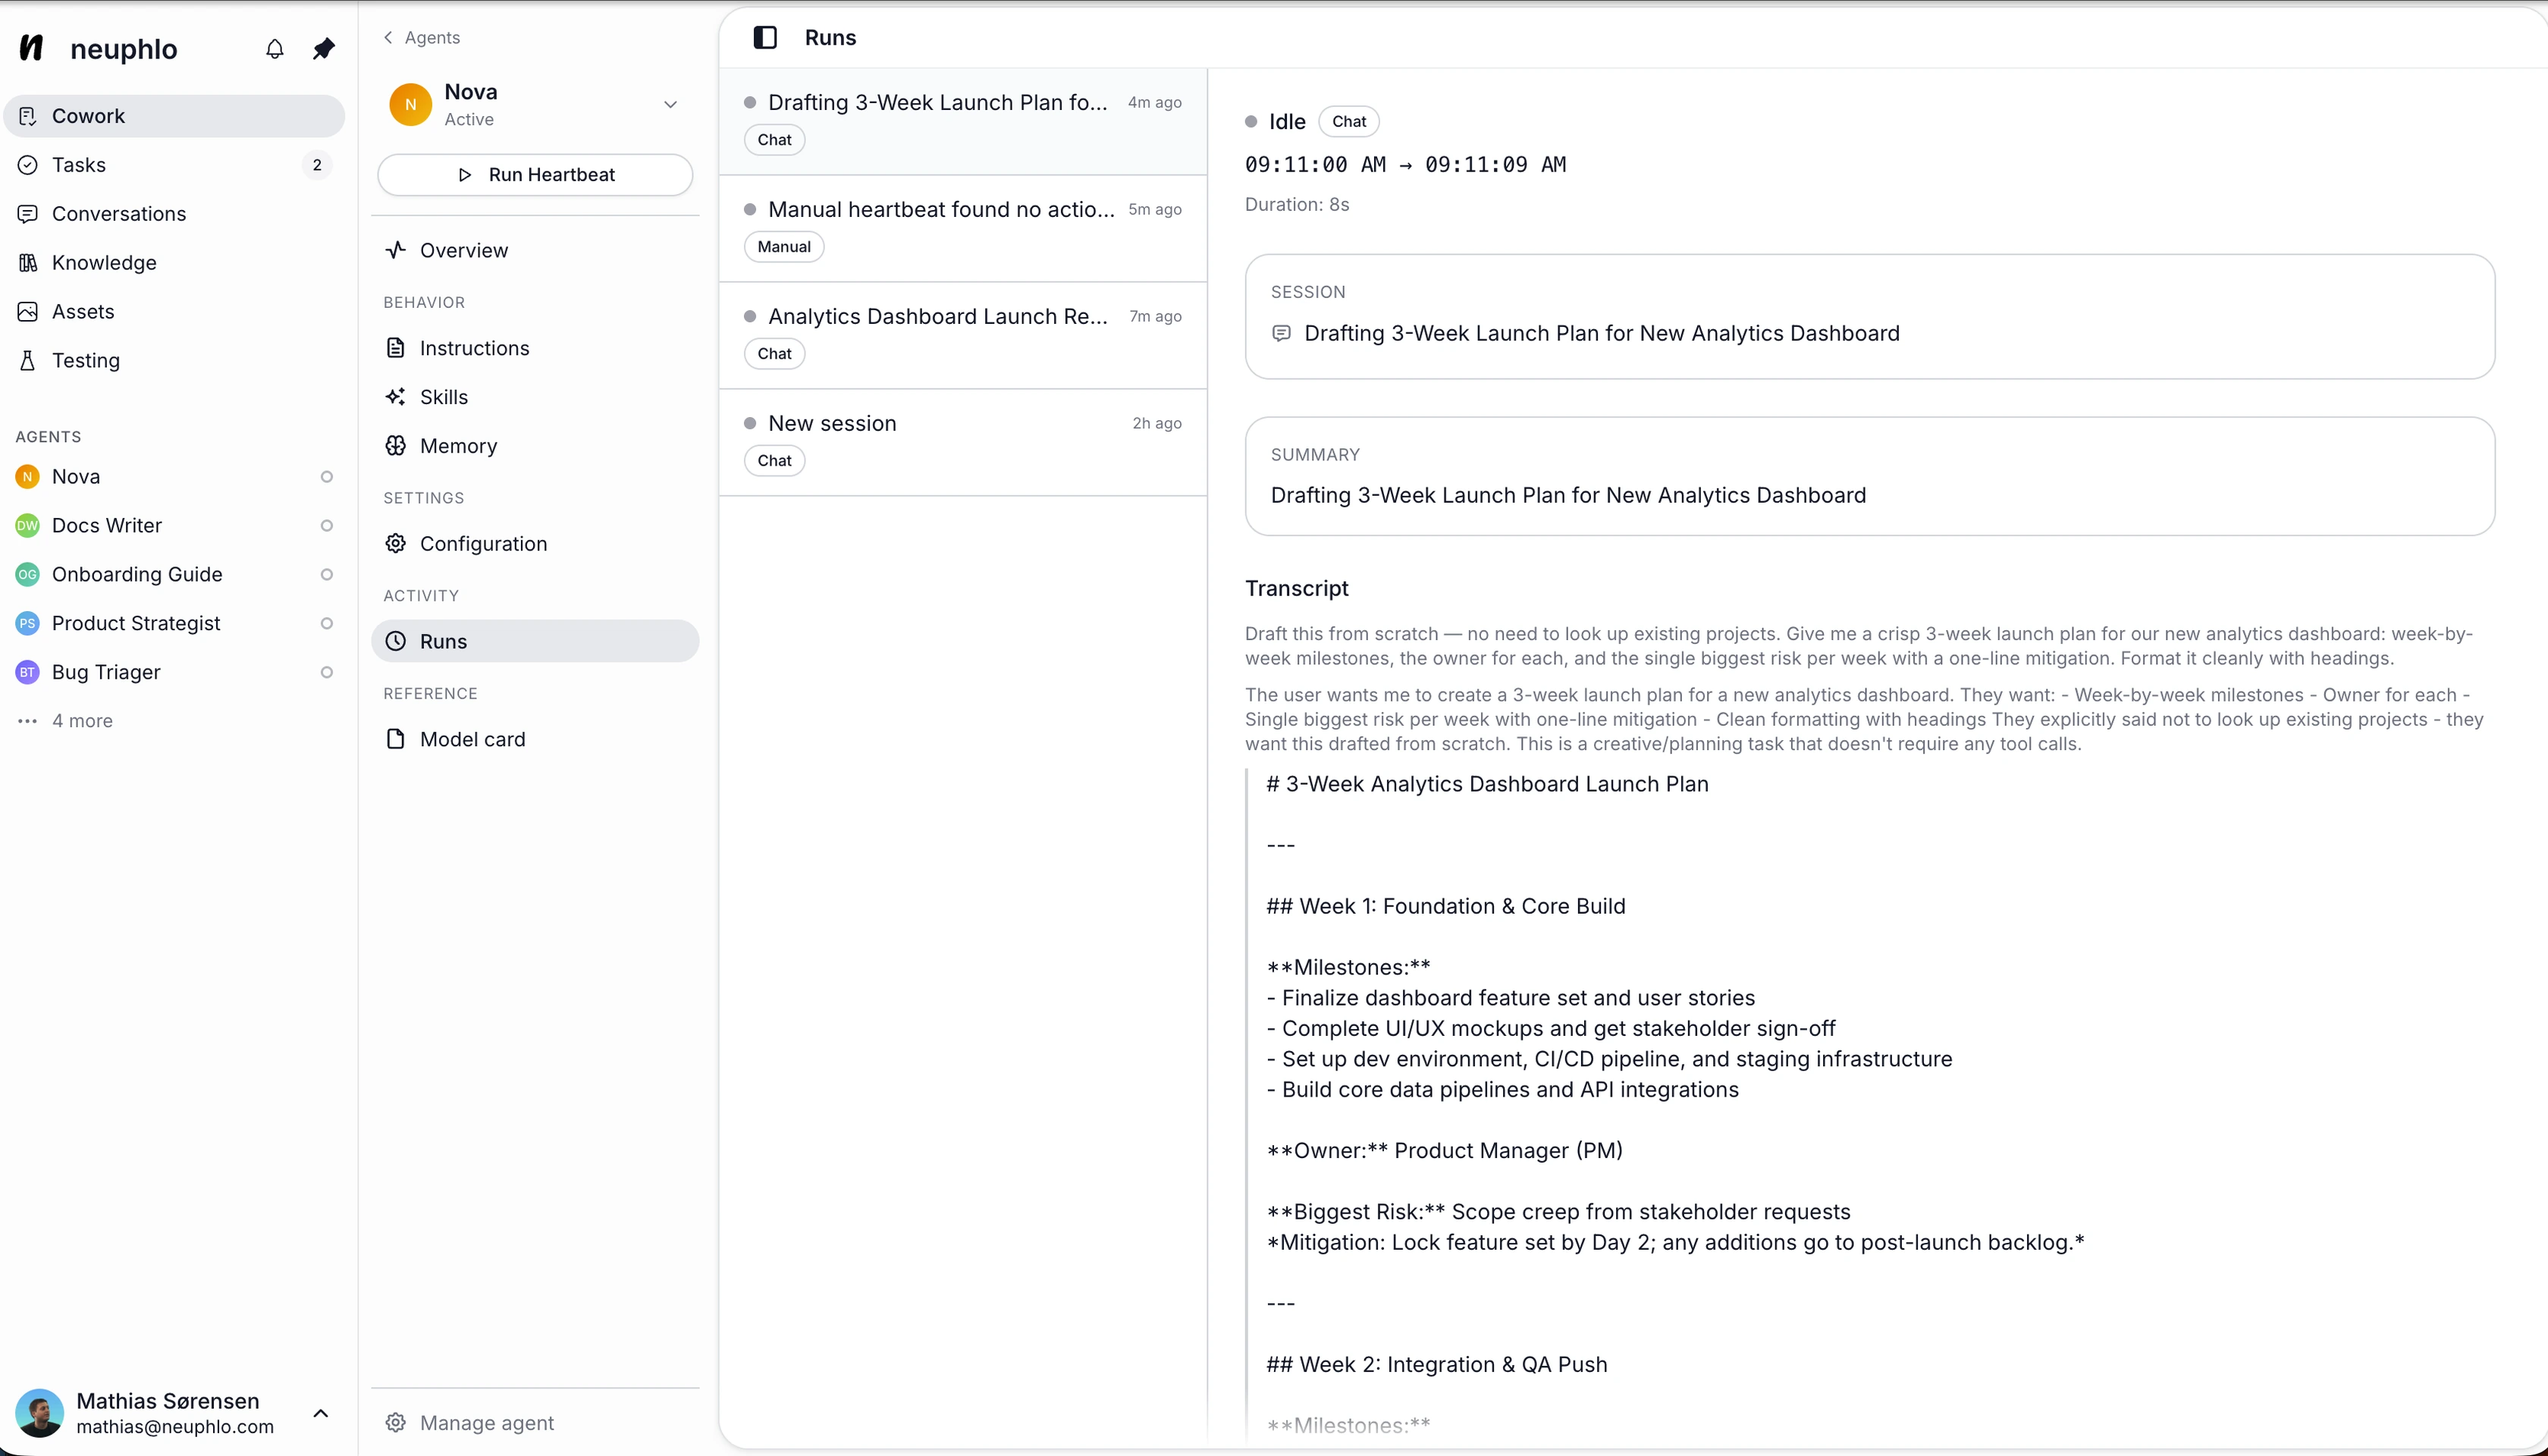Open the session link Drafting 3-Week Launch Plan
The width and height of the screenshot is (2548, 1456).
[x=1601, y=334]
